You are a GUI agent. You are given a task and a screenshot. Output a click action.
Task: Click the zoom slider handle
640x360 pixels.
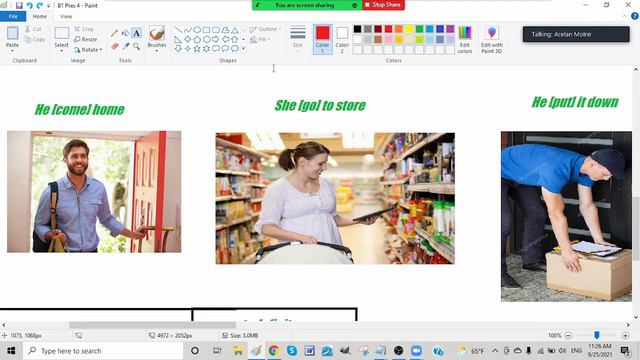(x=597, y=335)
